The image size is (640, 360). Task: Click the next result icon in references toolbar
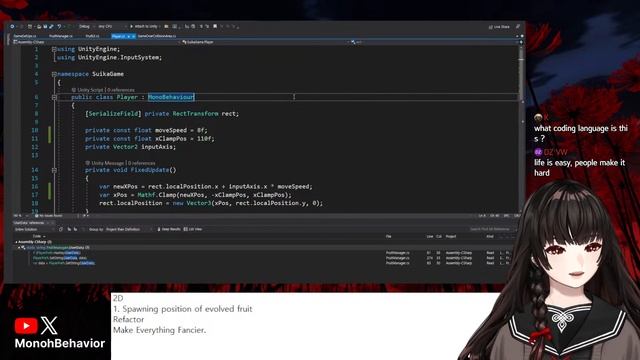[x=75, y=229]
